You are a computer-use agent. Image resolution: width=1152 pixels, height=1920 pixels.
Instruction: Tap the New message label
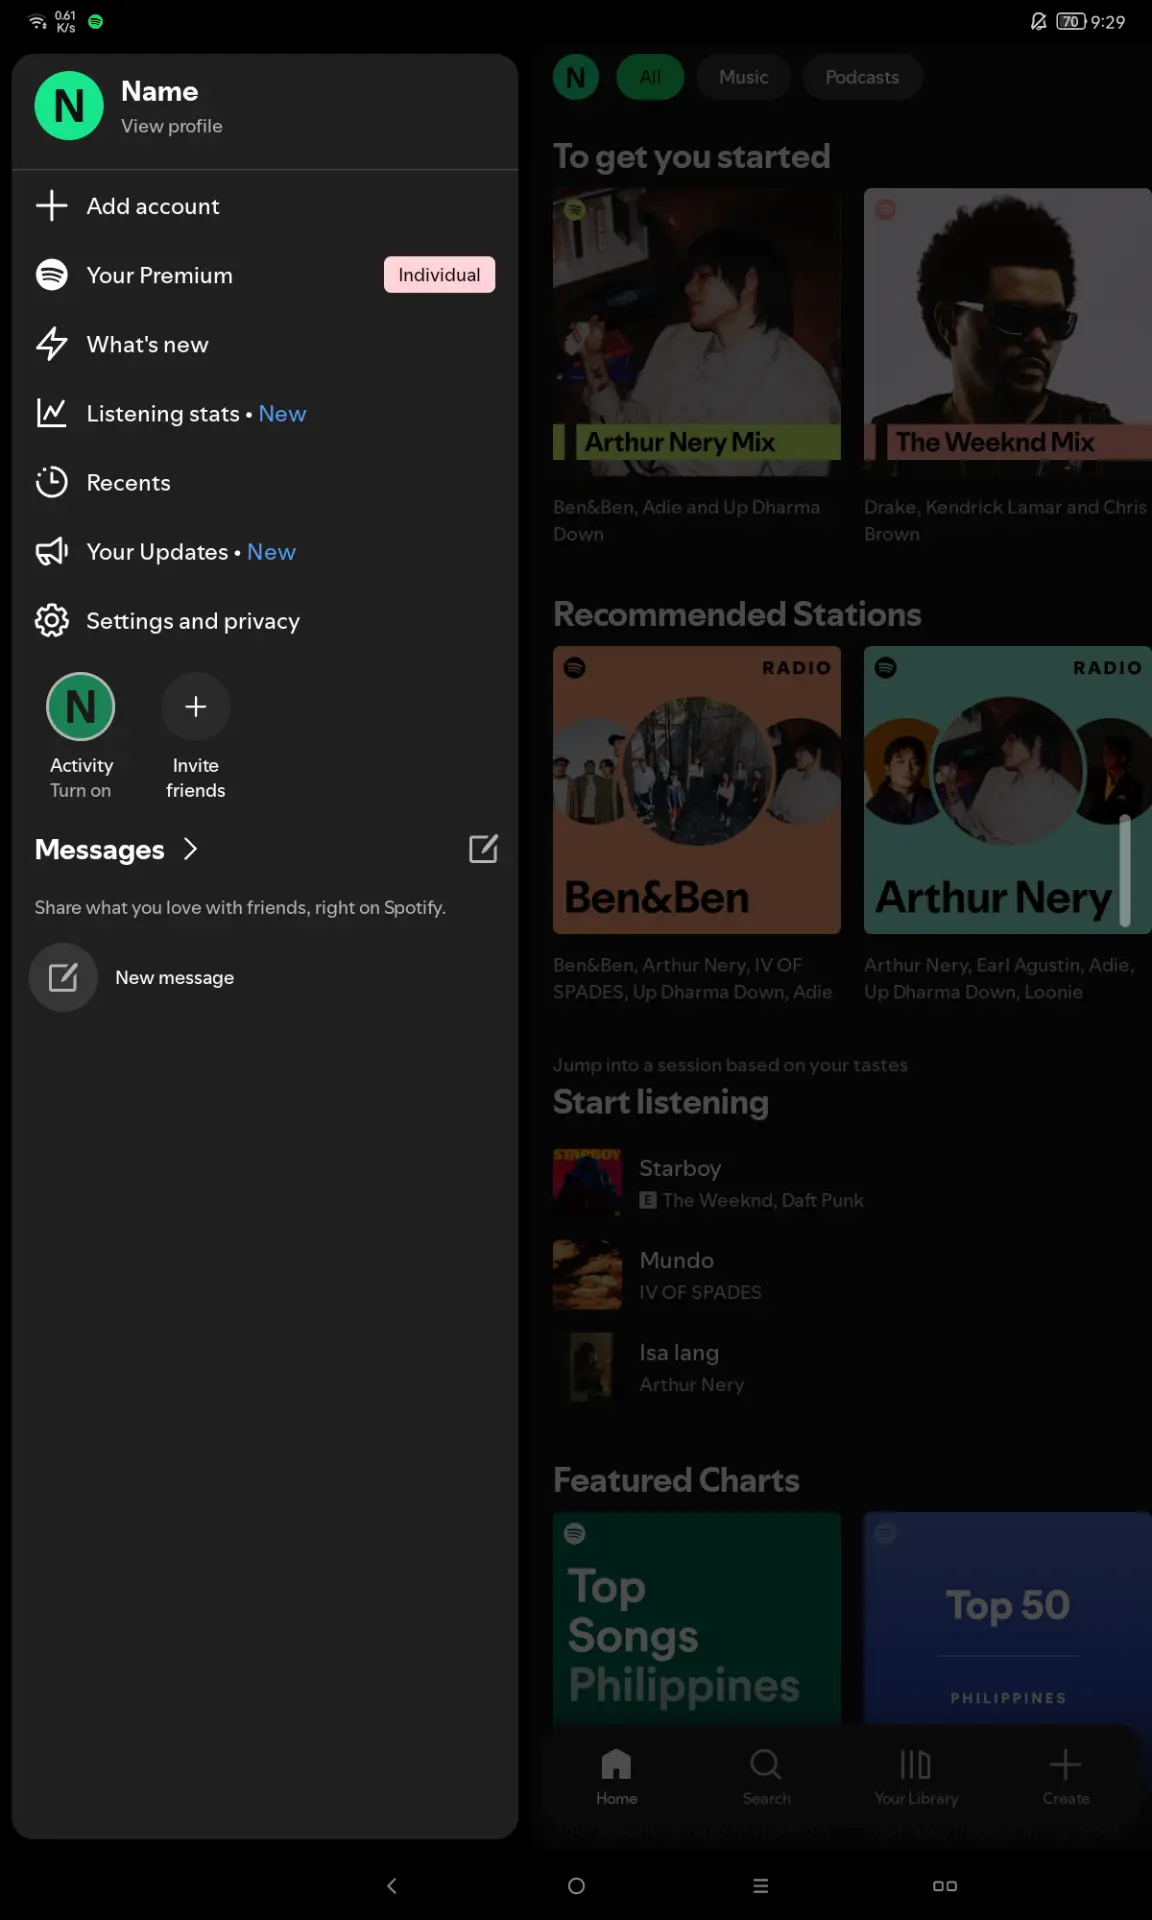pyautogui.click(x=175, y=978)
